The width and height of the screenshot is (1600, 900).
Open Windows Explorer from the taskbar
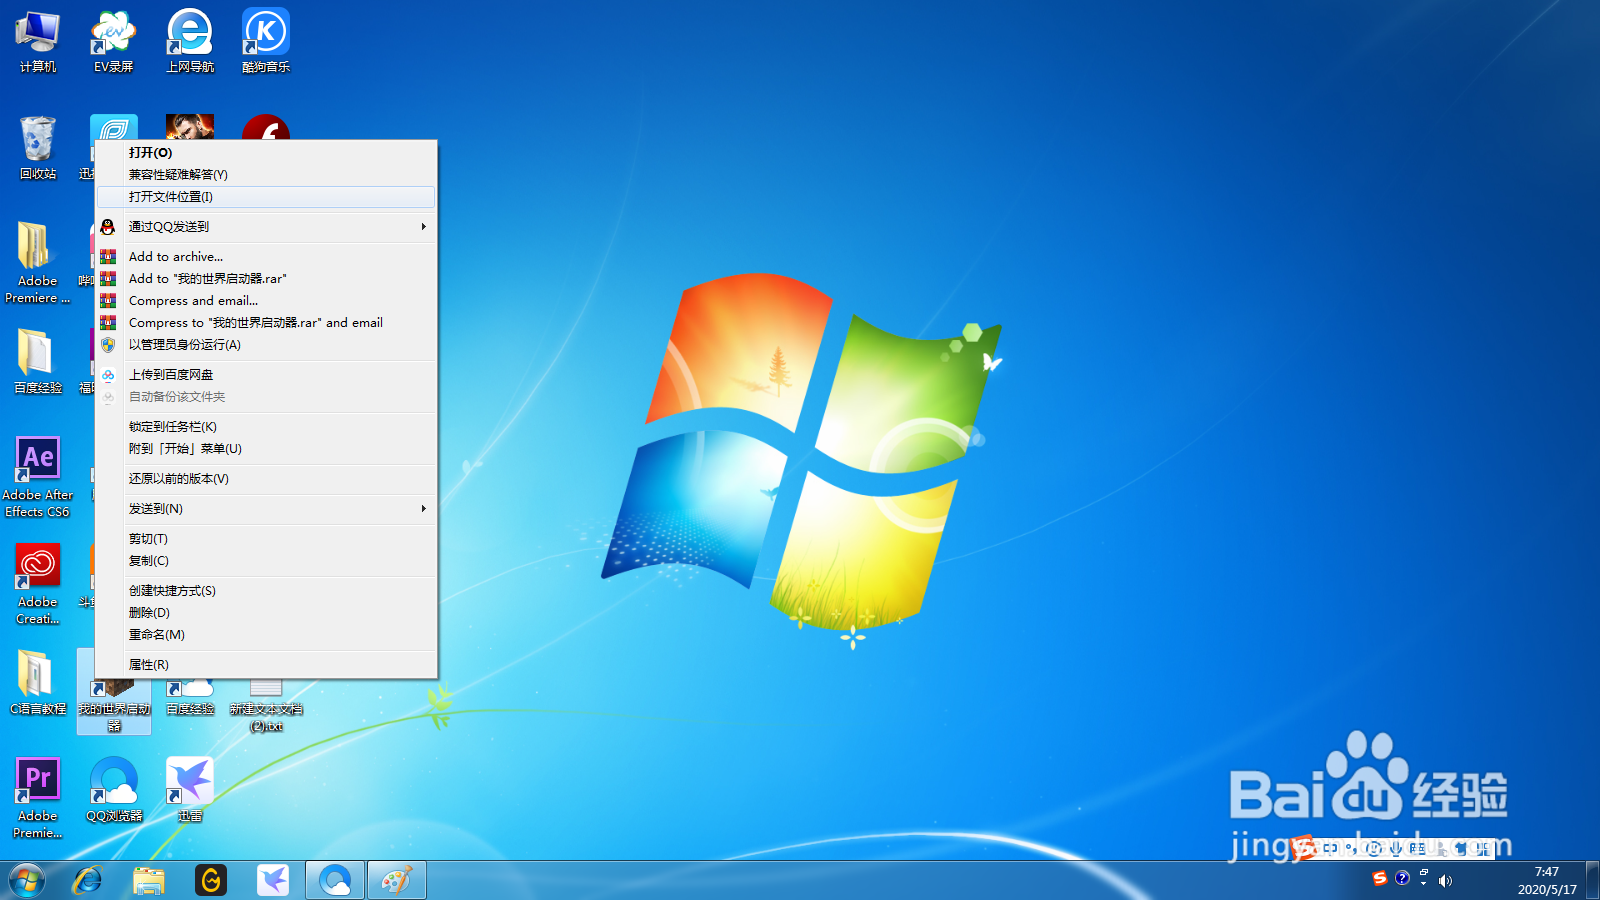coord(149,880)
